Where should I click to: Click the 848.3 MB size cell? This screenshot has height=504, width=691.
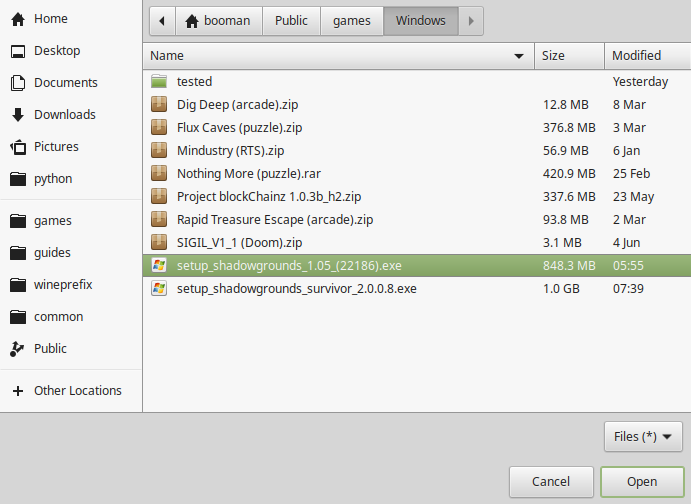569,266
